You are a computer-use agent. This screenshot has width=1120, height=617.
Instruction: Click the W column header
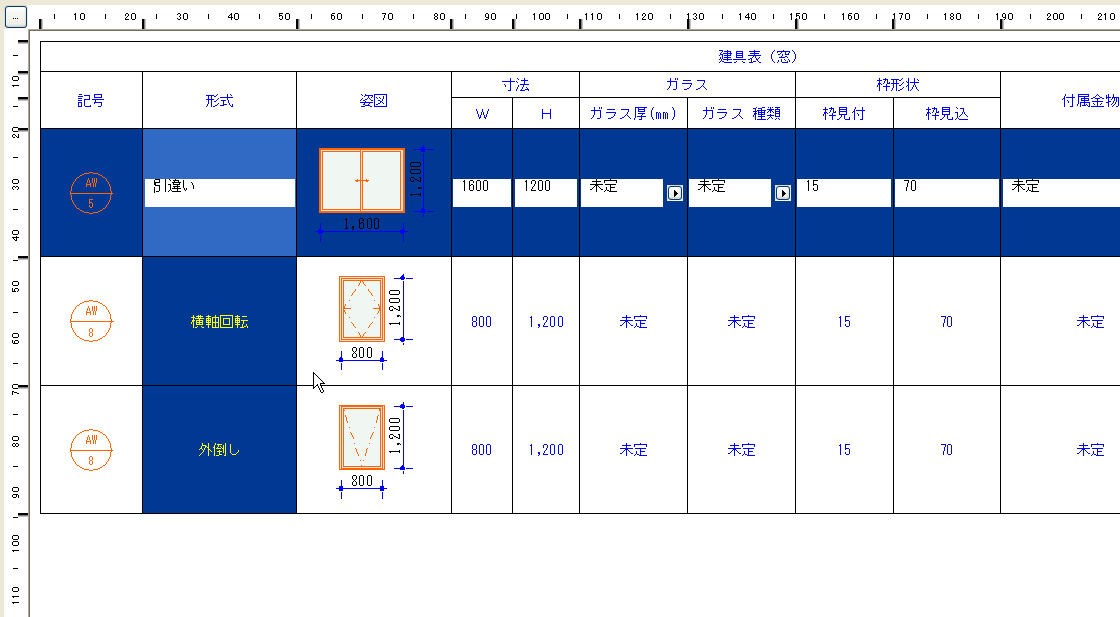[482, 114]
